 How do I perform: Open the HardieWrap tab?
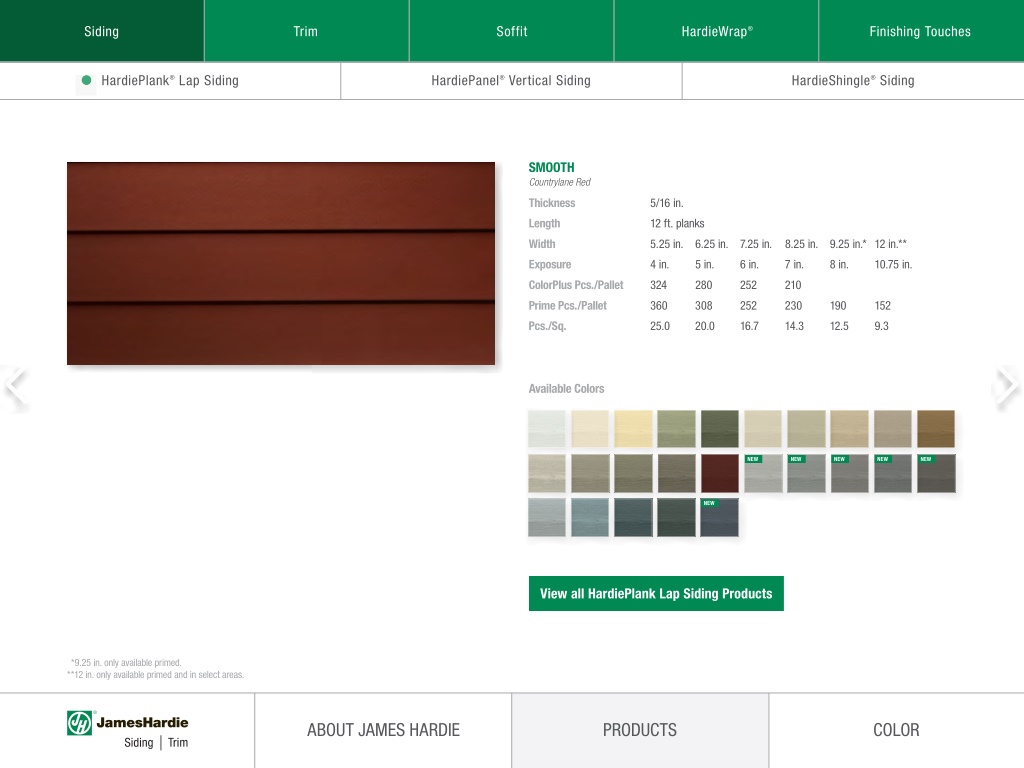pos(716,31)
